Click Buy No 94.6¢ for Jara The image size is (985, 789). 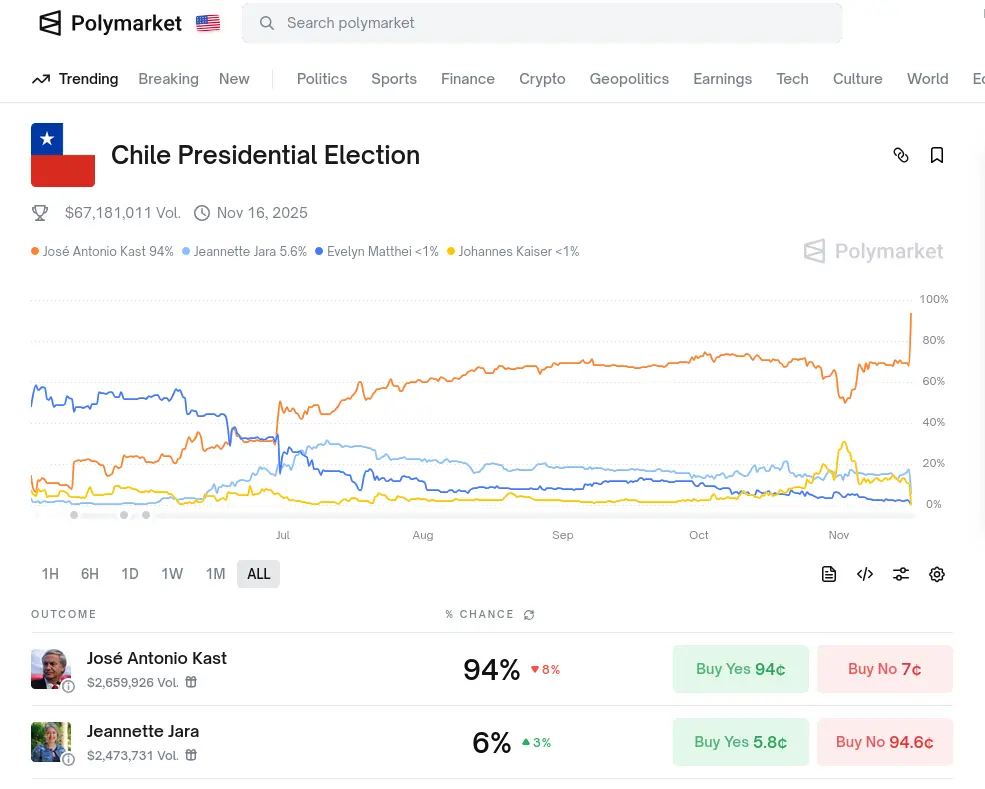[884, 742]
